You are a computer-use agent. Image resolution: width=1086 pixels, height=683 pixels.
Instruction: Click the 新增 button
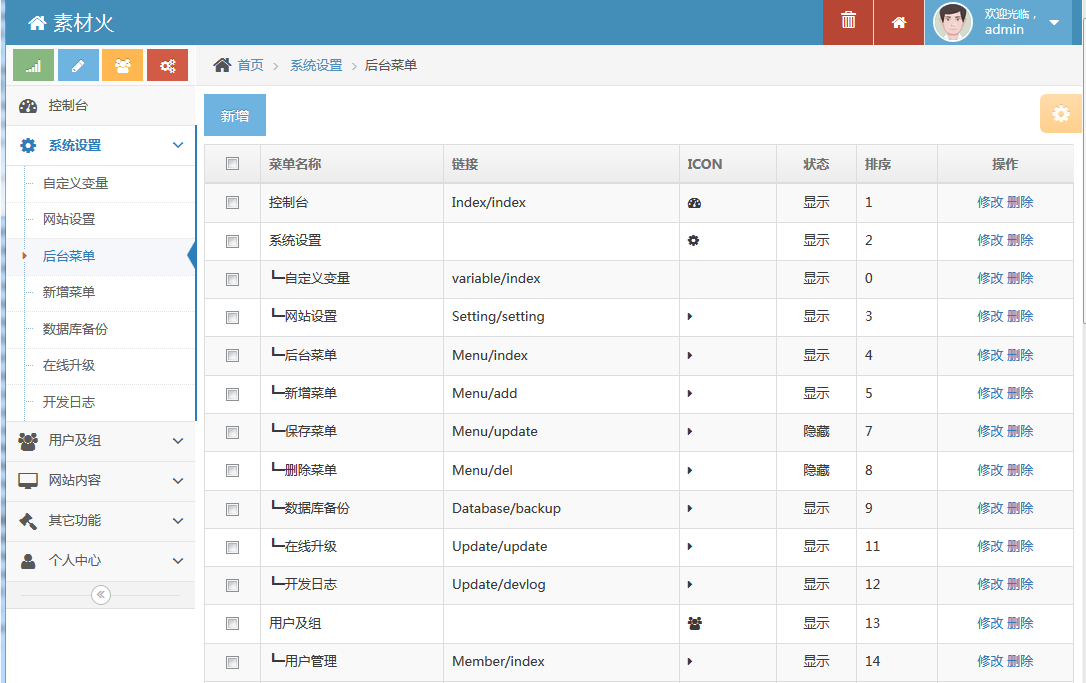[235, 115]
